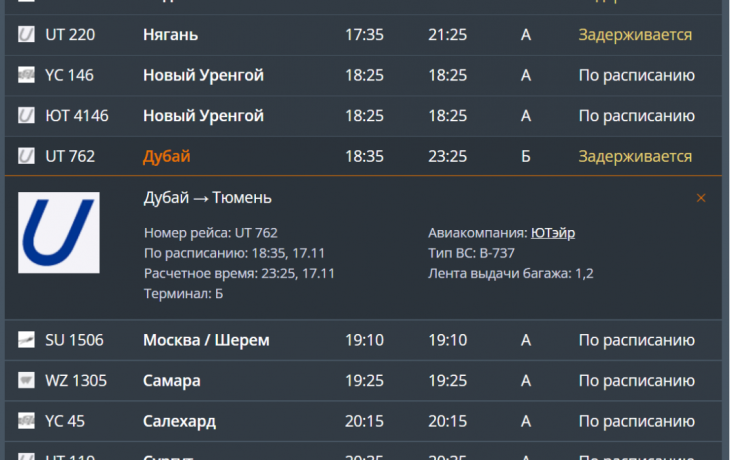Click the По расписанию status for SU 1506

coord(636,340)
